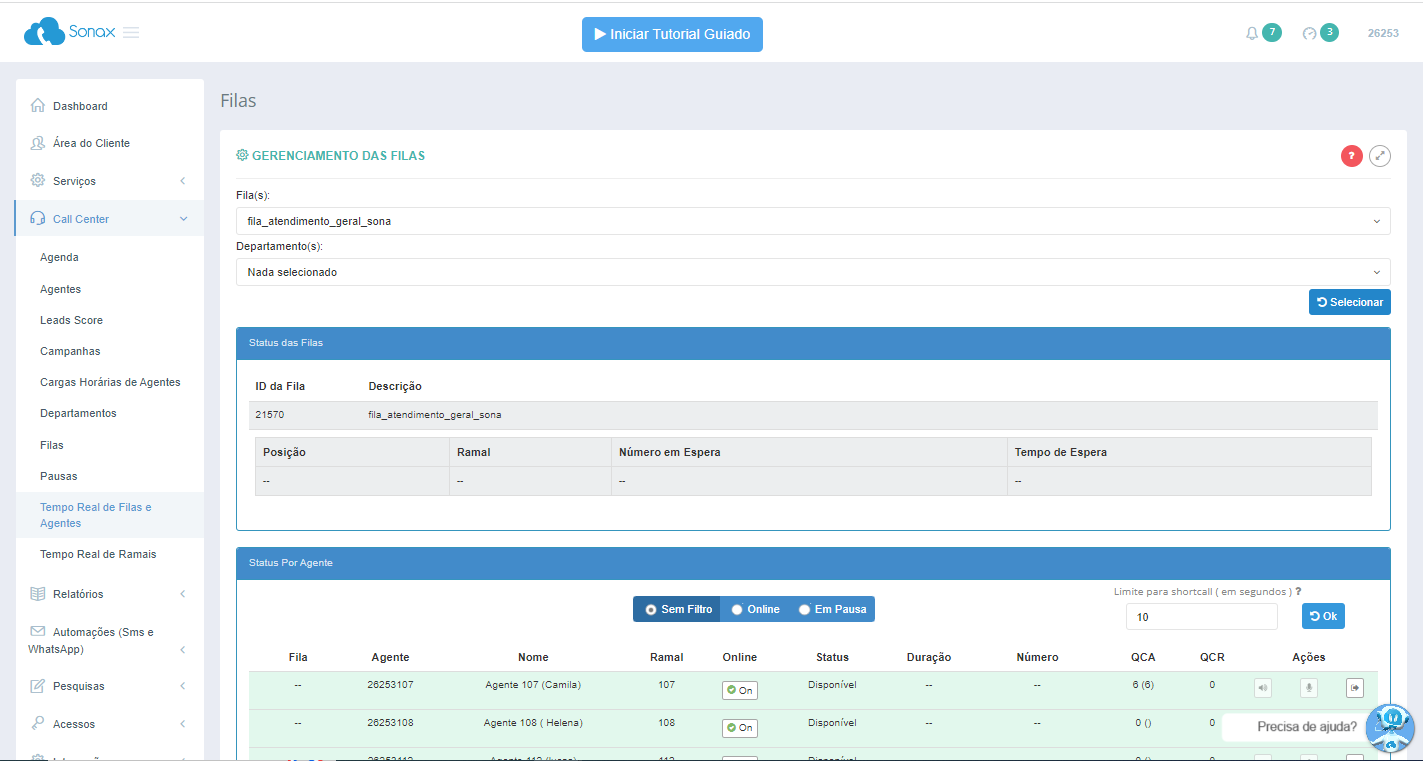Screen dimensions: 1423x761
Task: Toggle the hamburger sidebar menu icon
Action: (131, 33)
